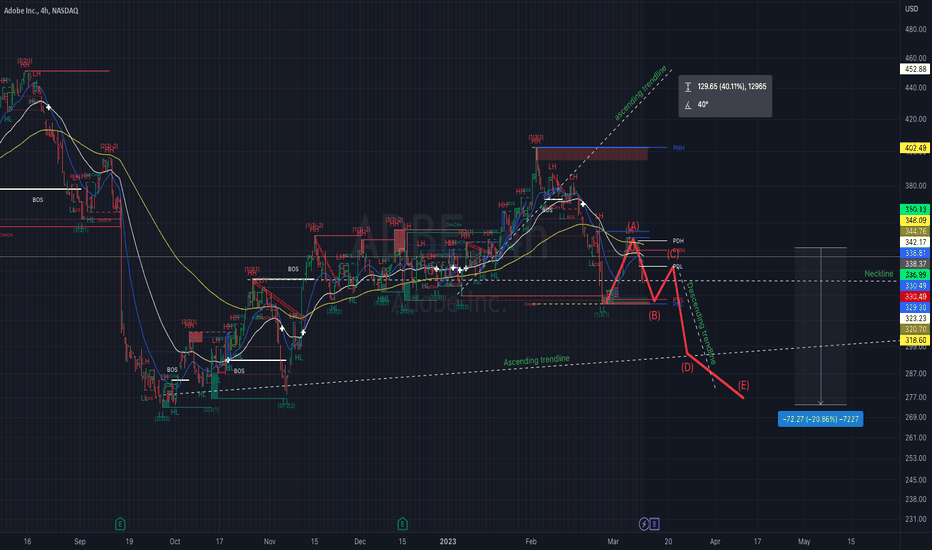Click the green earnings E marker near Sep 19
The height and width of the screenshot is (550, 932).
tap(120, 524)
